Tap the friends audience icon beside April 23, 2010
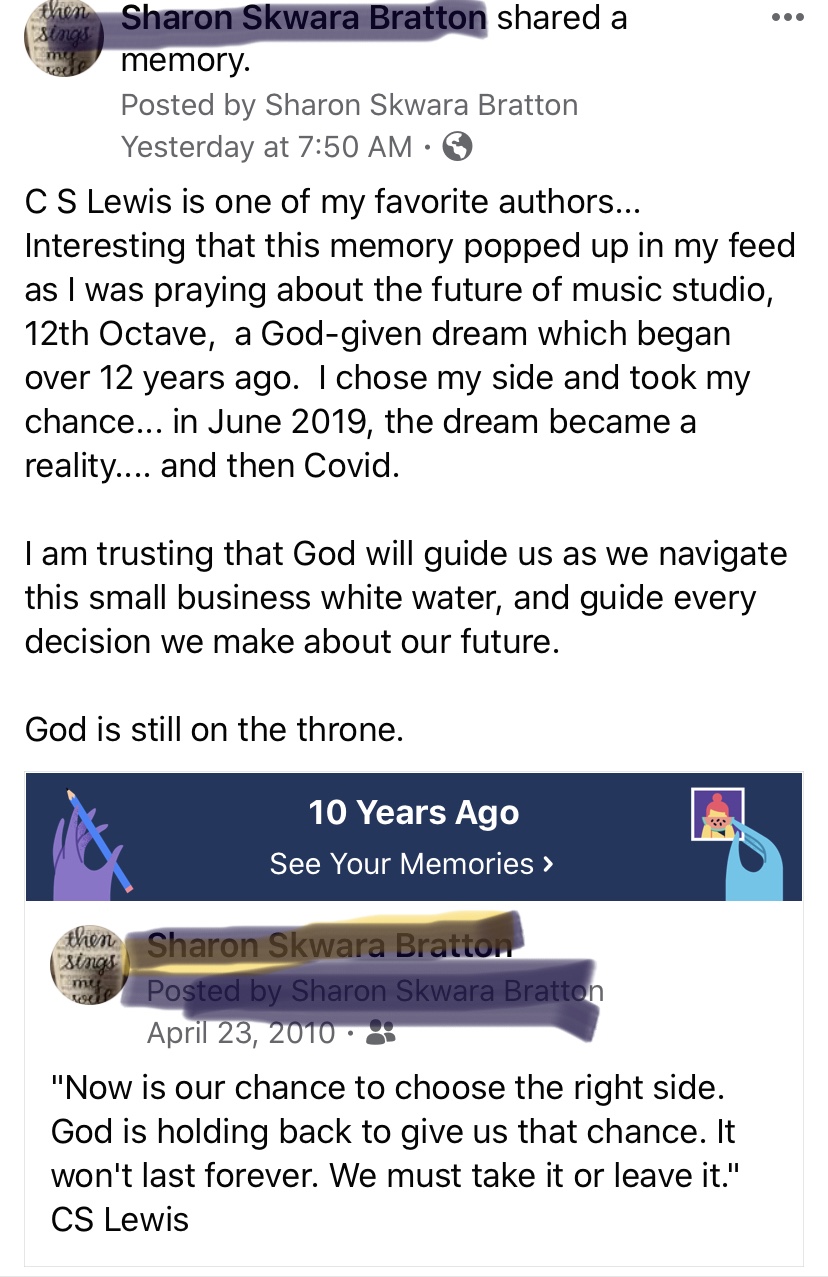This screenshot has height=1277, width=828. click(x=380, y=1031)
